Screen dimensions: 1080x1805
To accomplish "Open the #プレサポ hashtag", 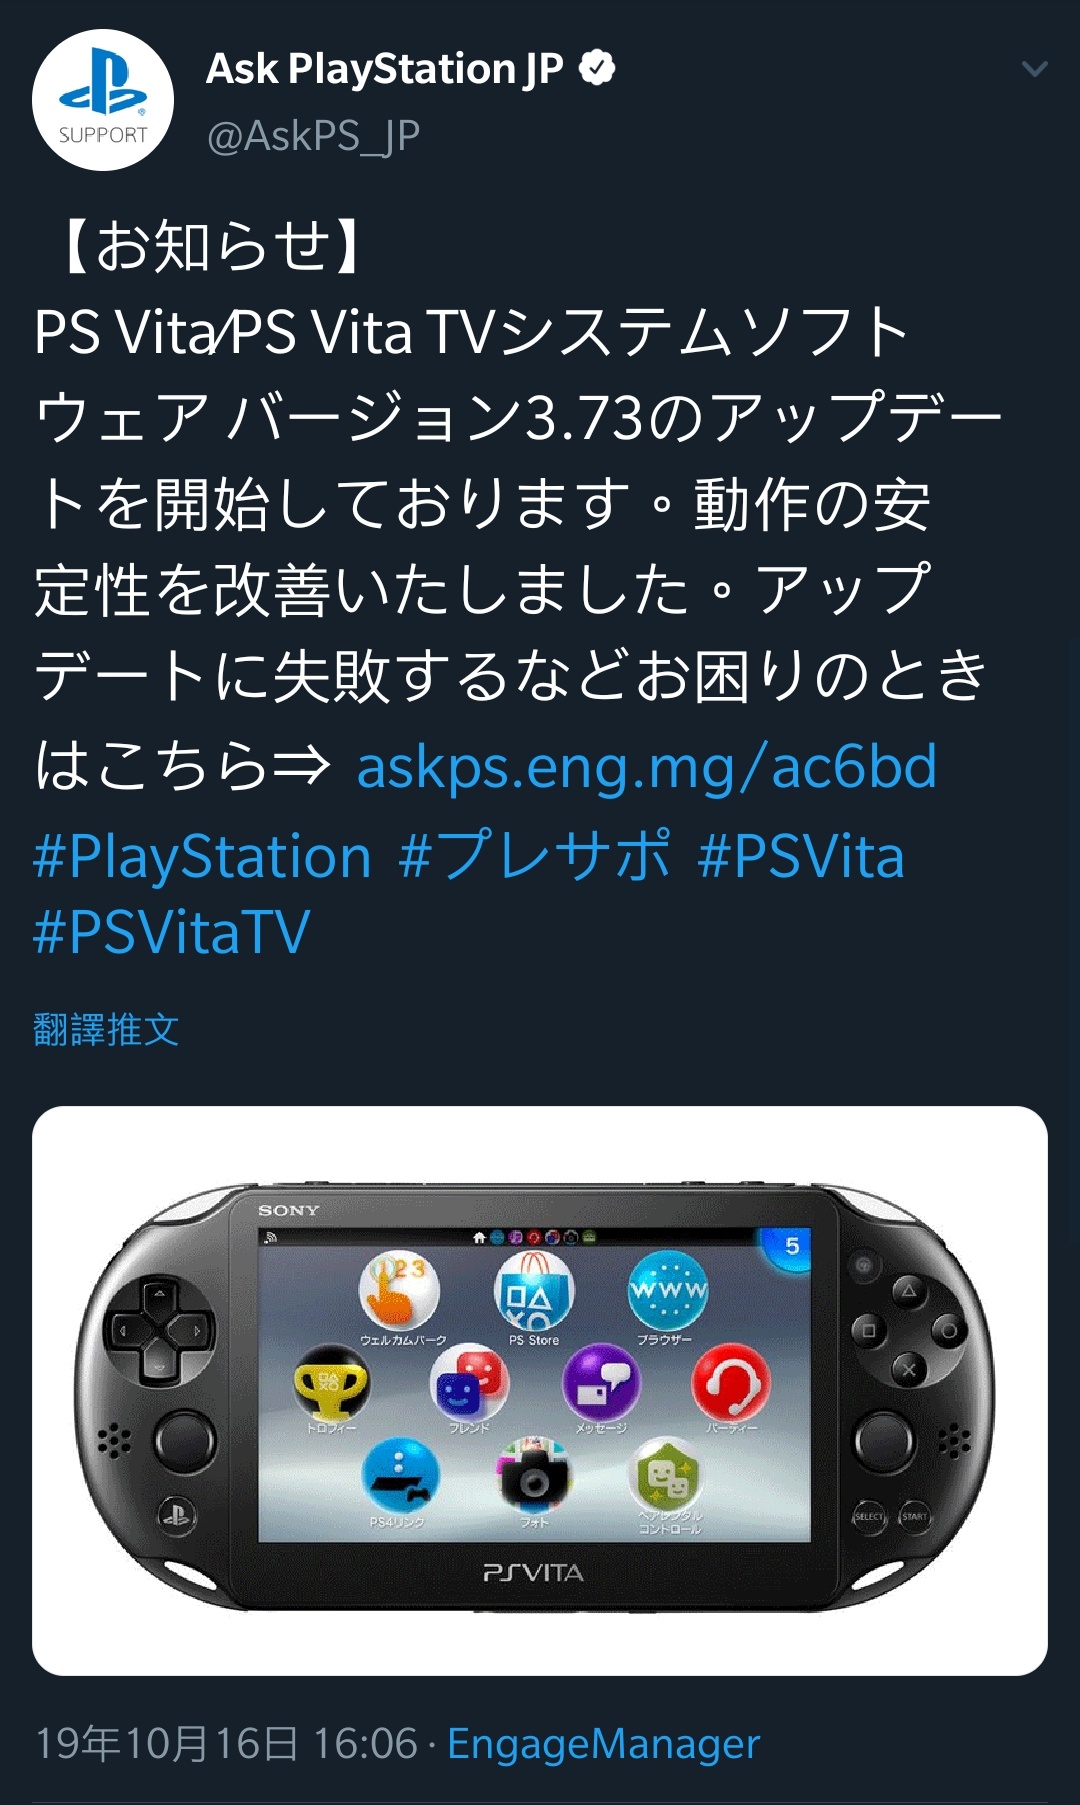I will [x=534, y=856].
